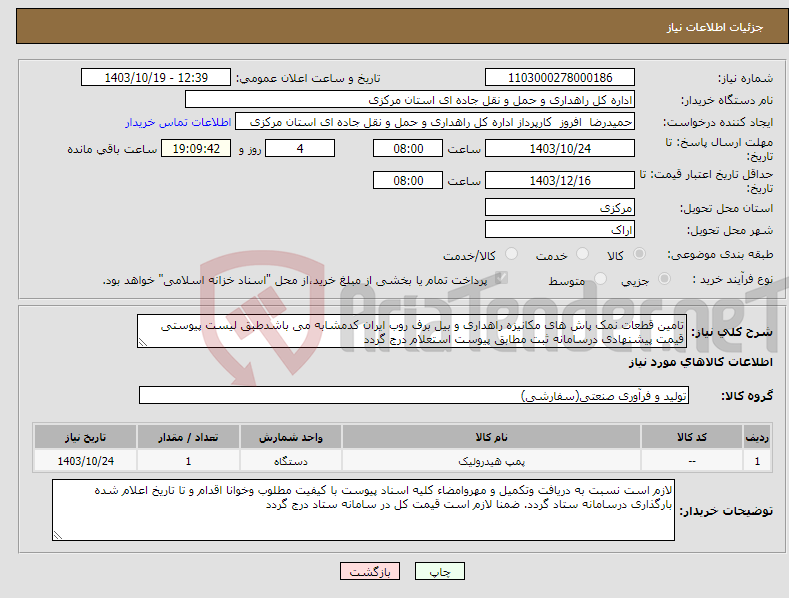Screen dimensions: 789x598
Task: Click the 1403/10/24 need date table cell
Action: click(86, 461)
